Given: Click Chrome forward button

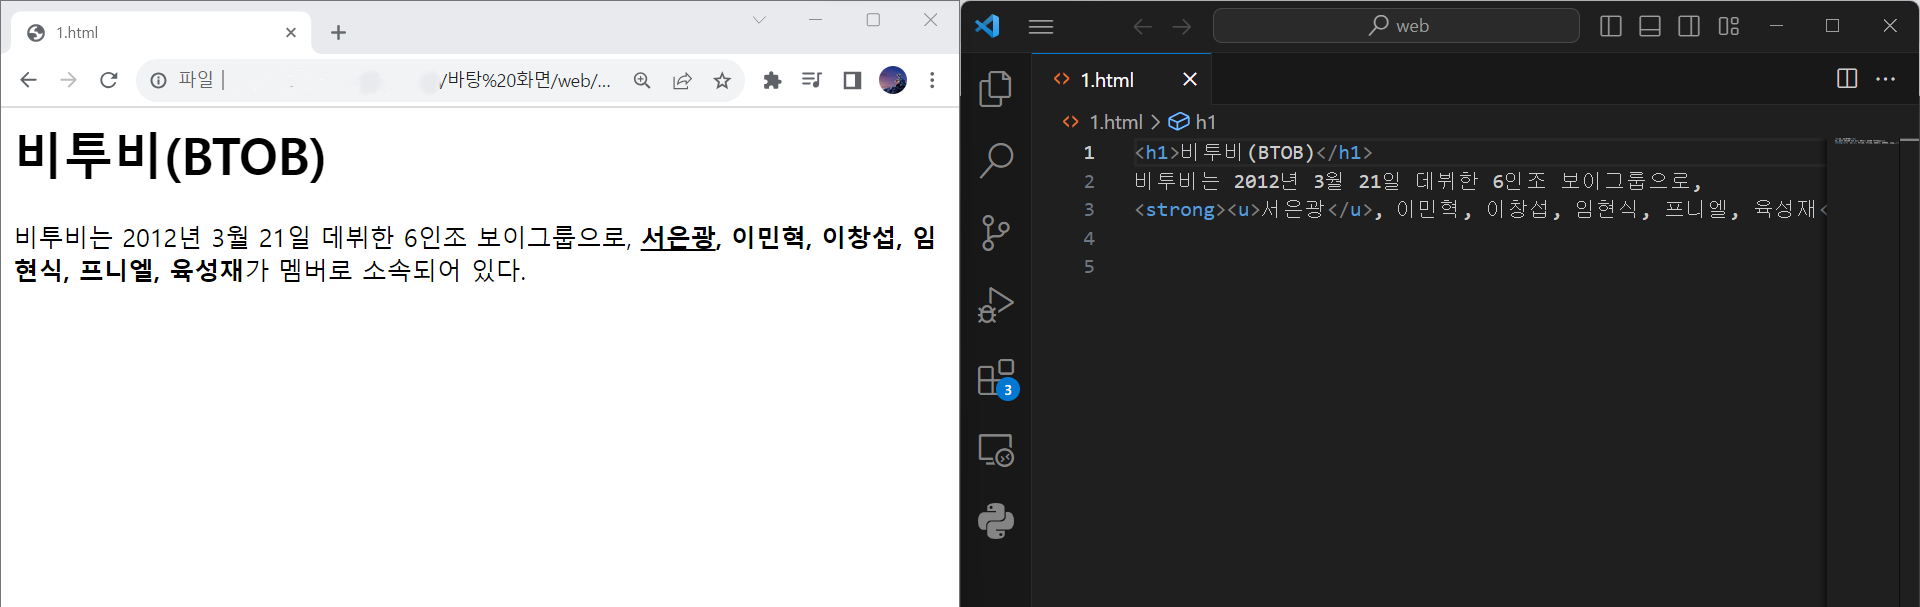Looking at the screenshot, I should [68, 80].
